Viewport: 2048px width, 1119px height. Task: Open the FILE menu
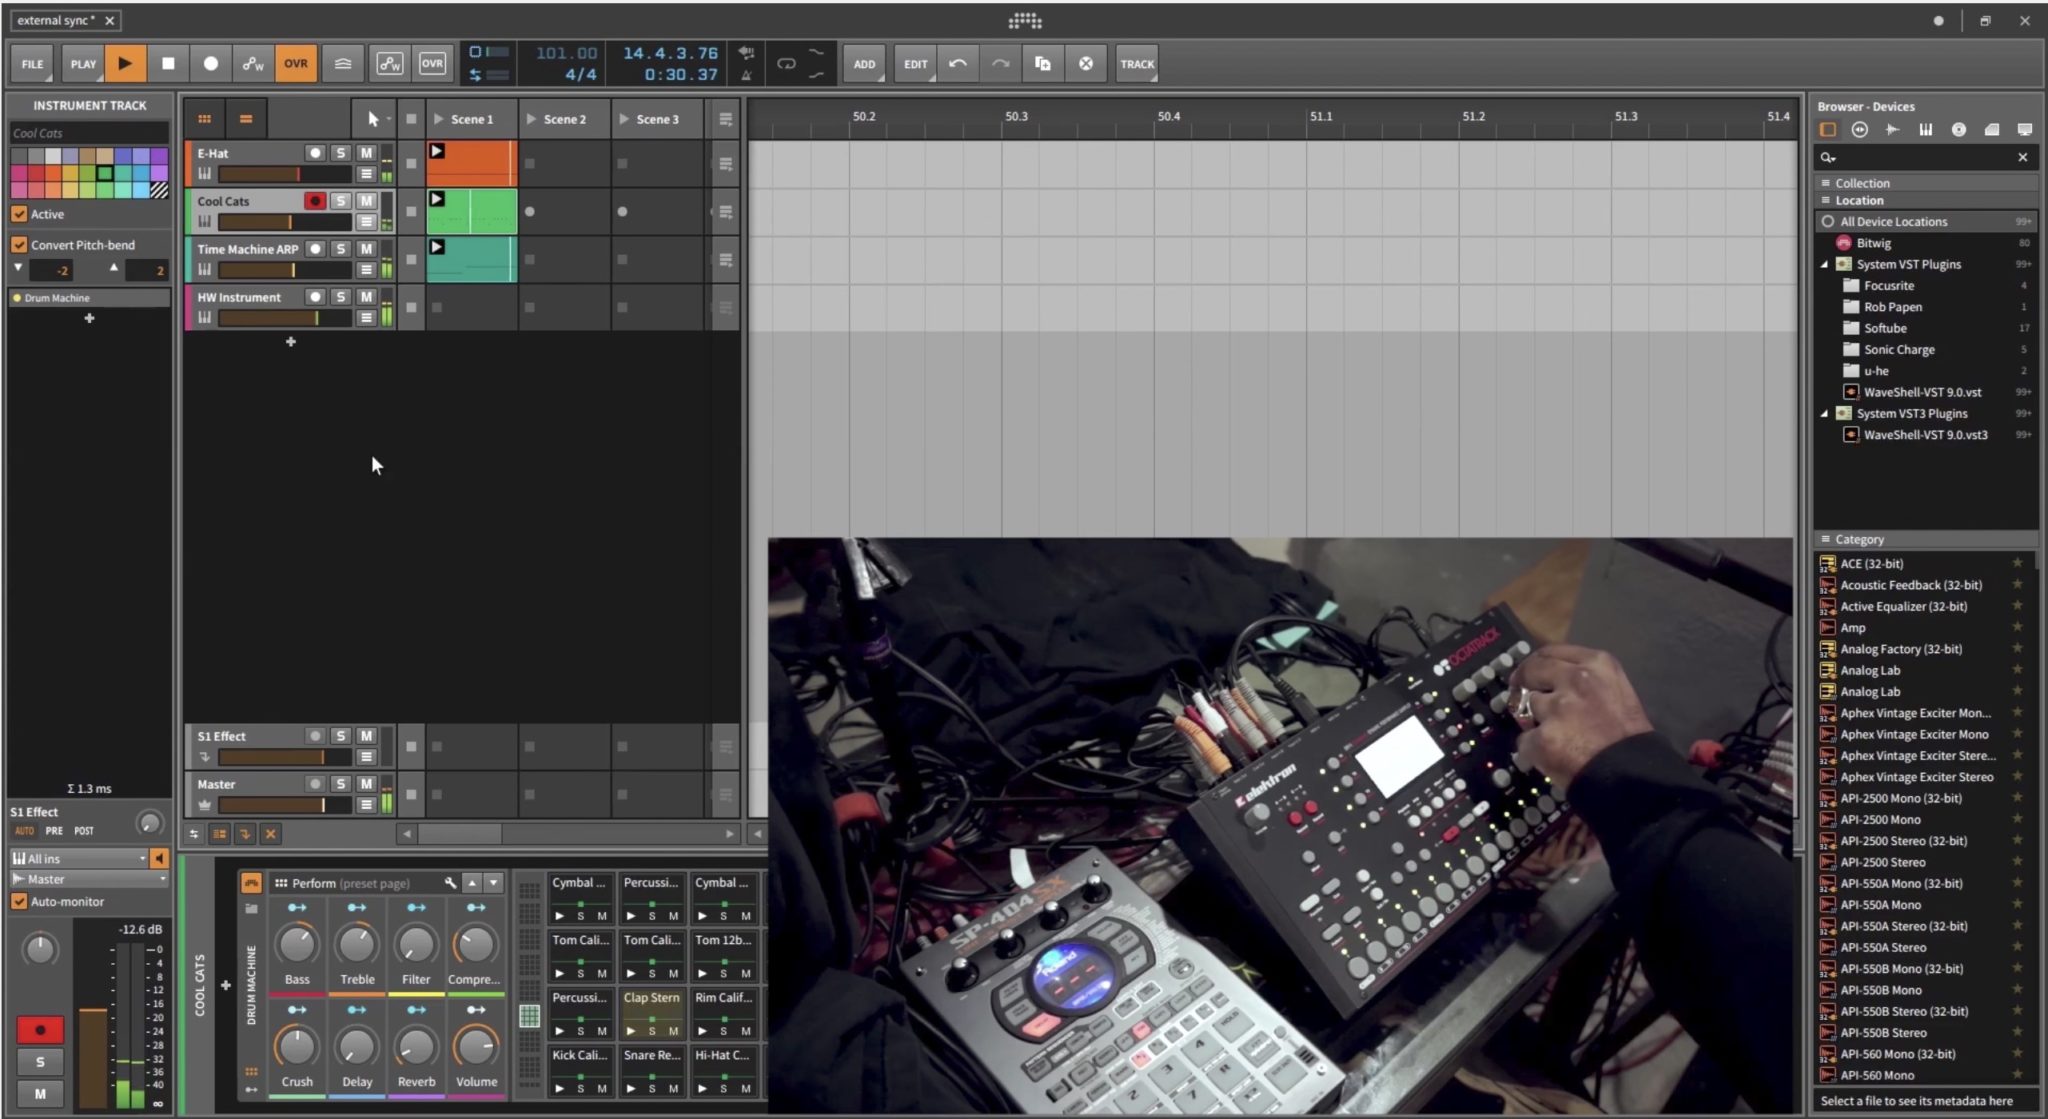coord(31,63)
